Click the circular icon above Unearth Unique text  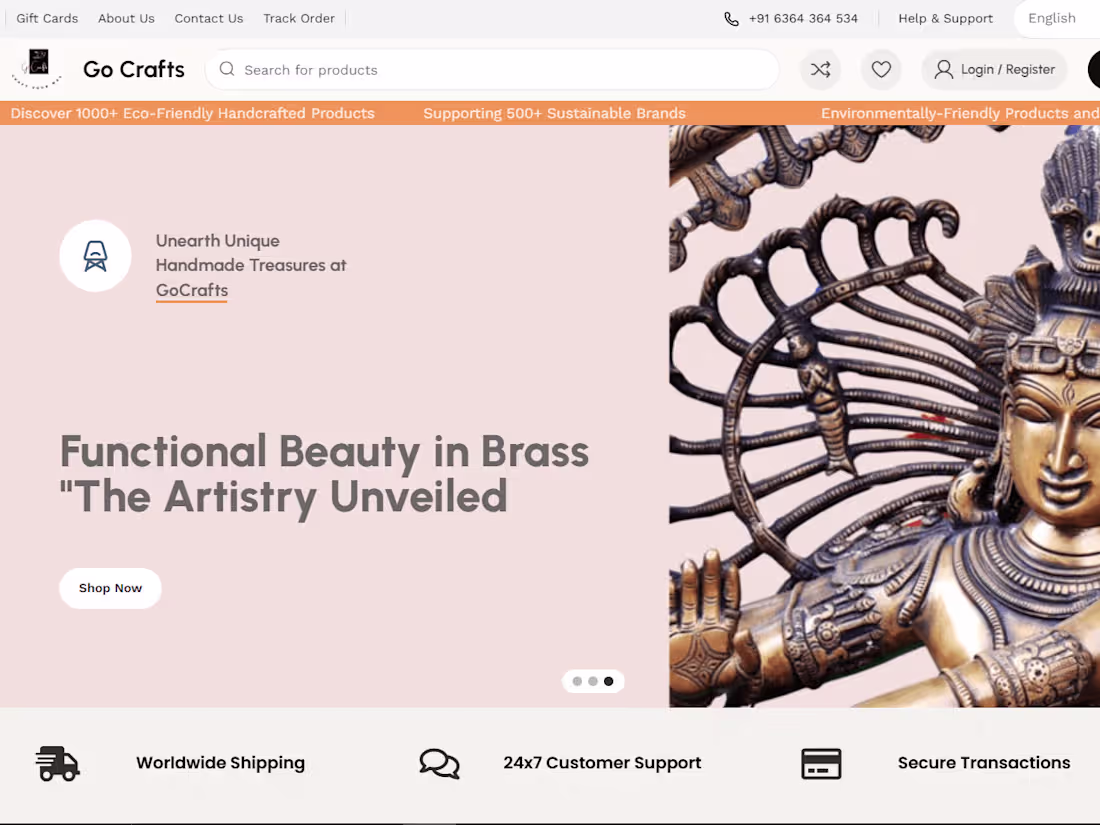pos(95,255)
